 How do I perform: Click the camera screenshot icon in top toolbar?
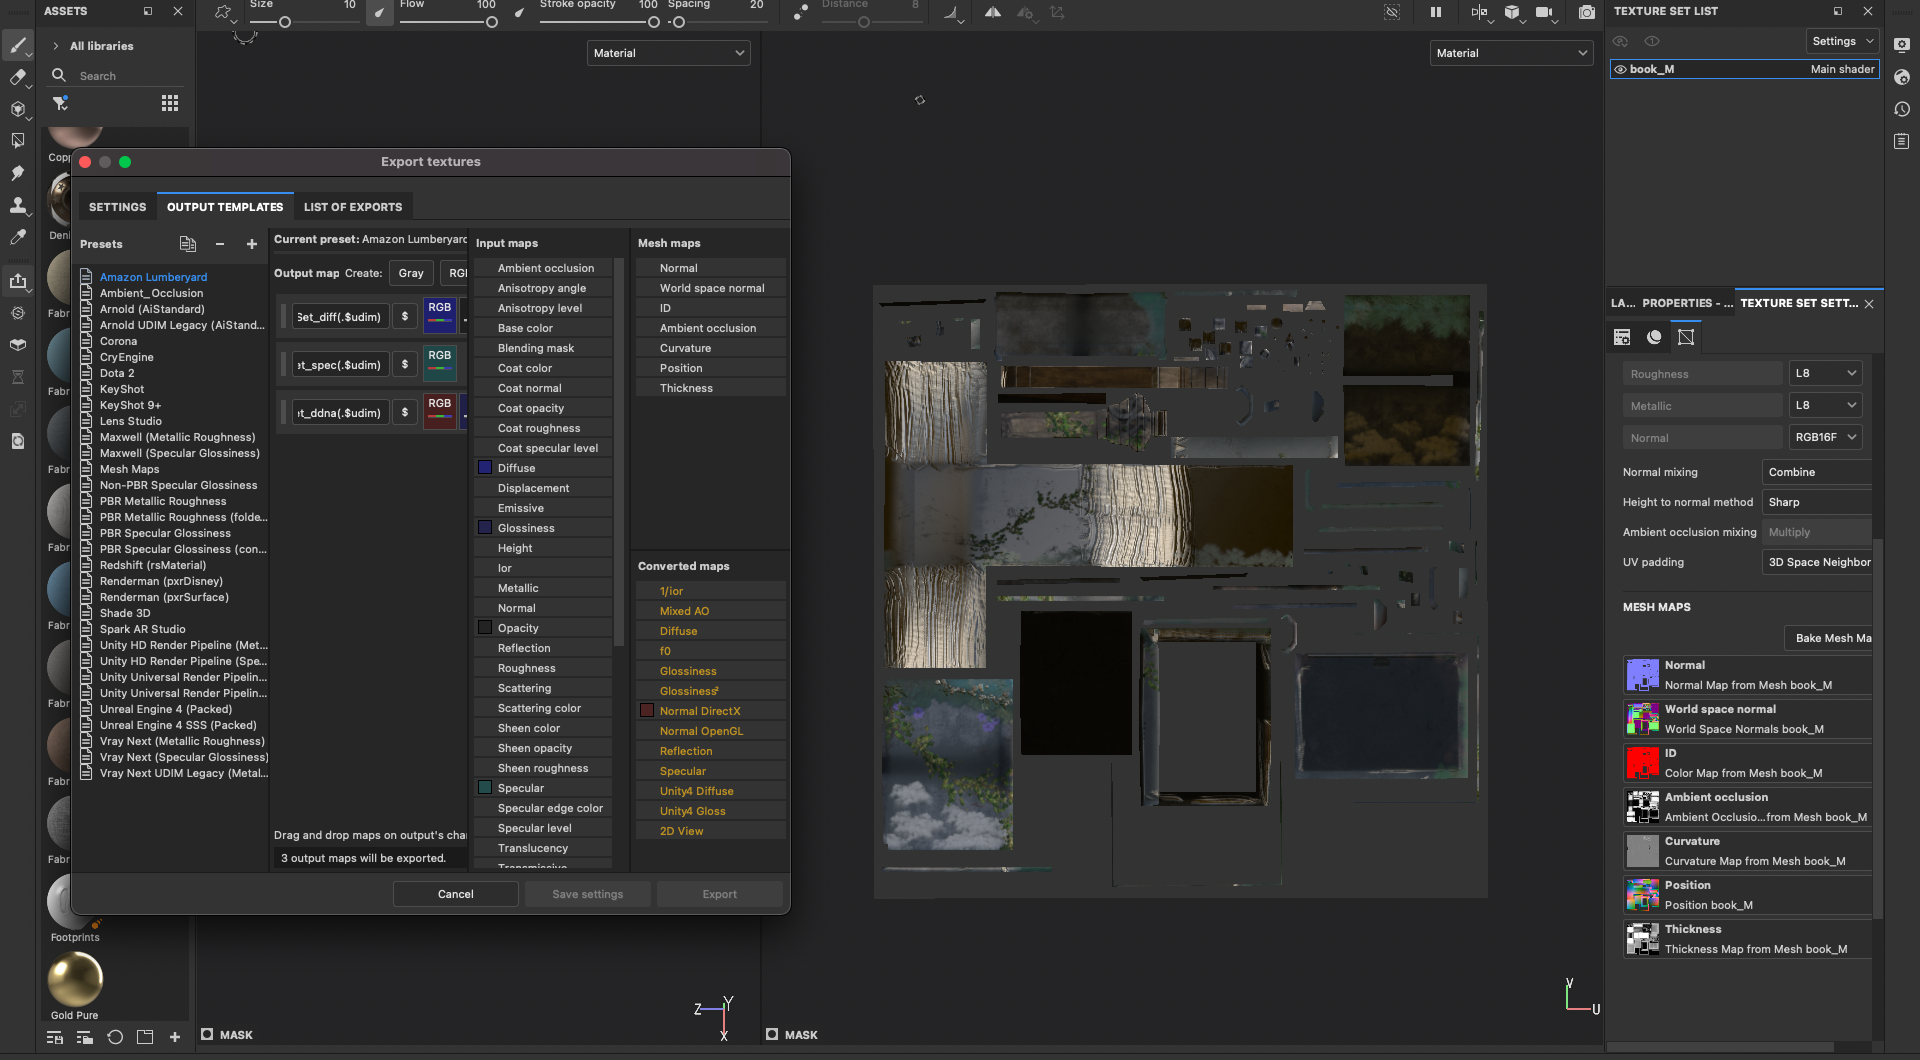(x=1586, y=12)
